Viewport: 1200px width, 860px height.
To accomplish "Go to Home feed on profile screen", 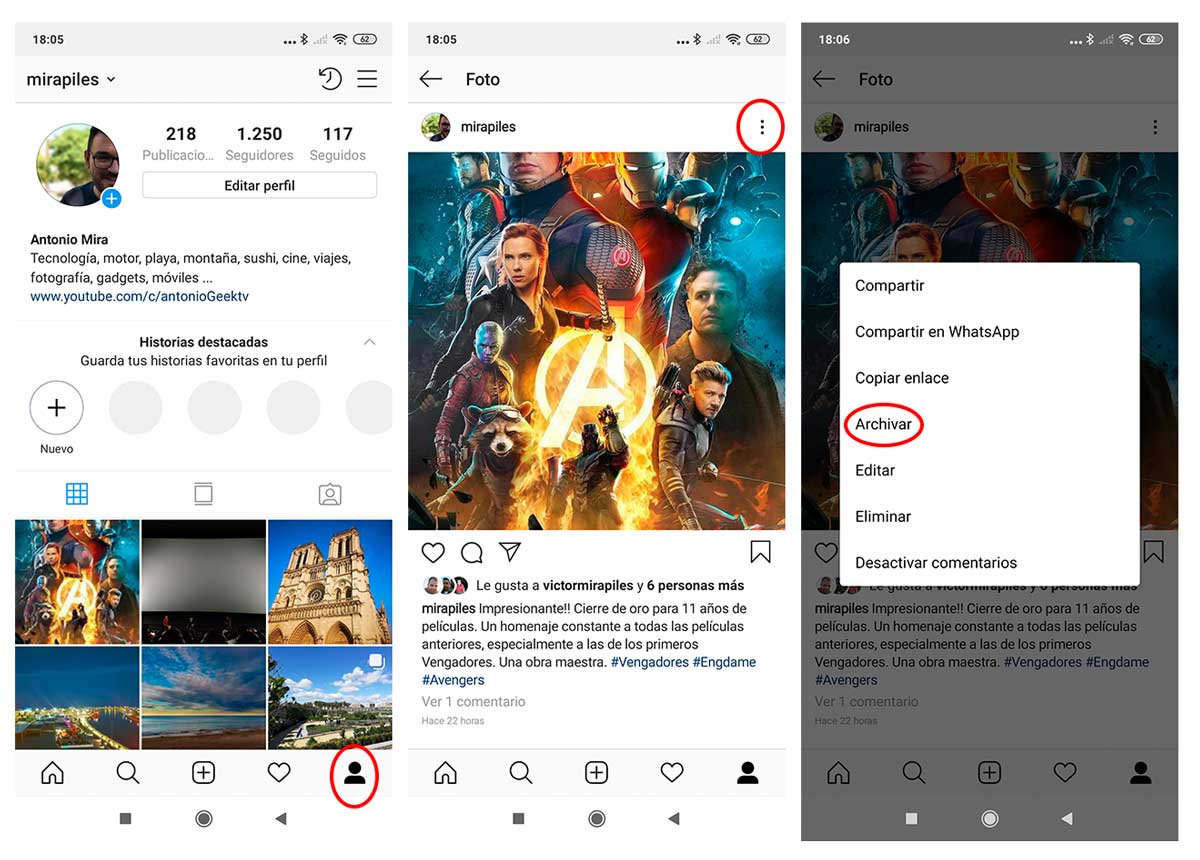I will coord(52,772).
